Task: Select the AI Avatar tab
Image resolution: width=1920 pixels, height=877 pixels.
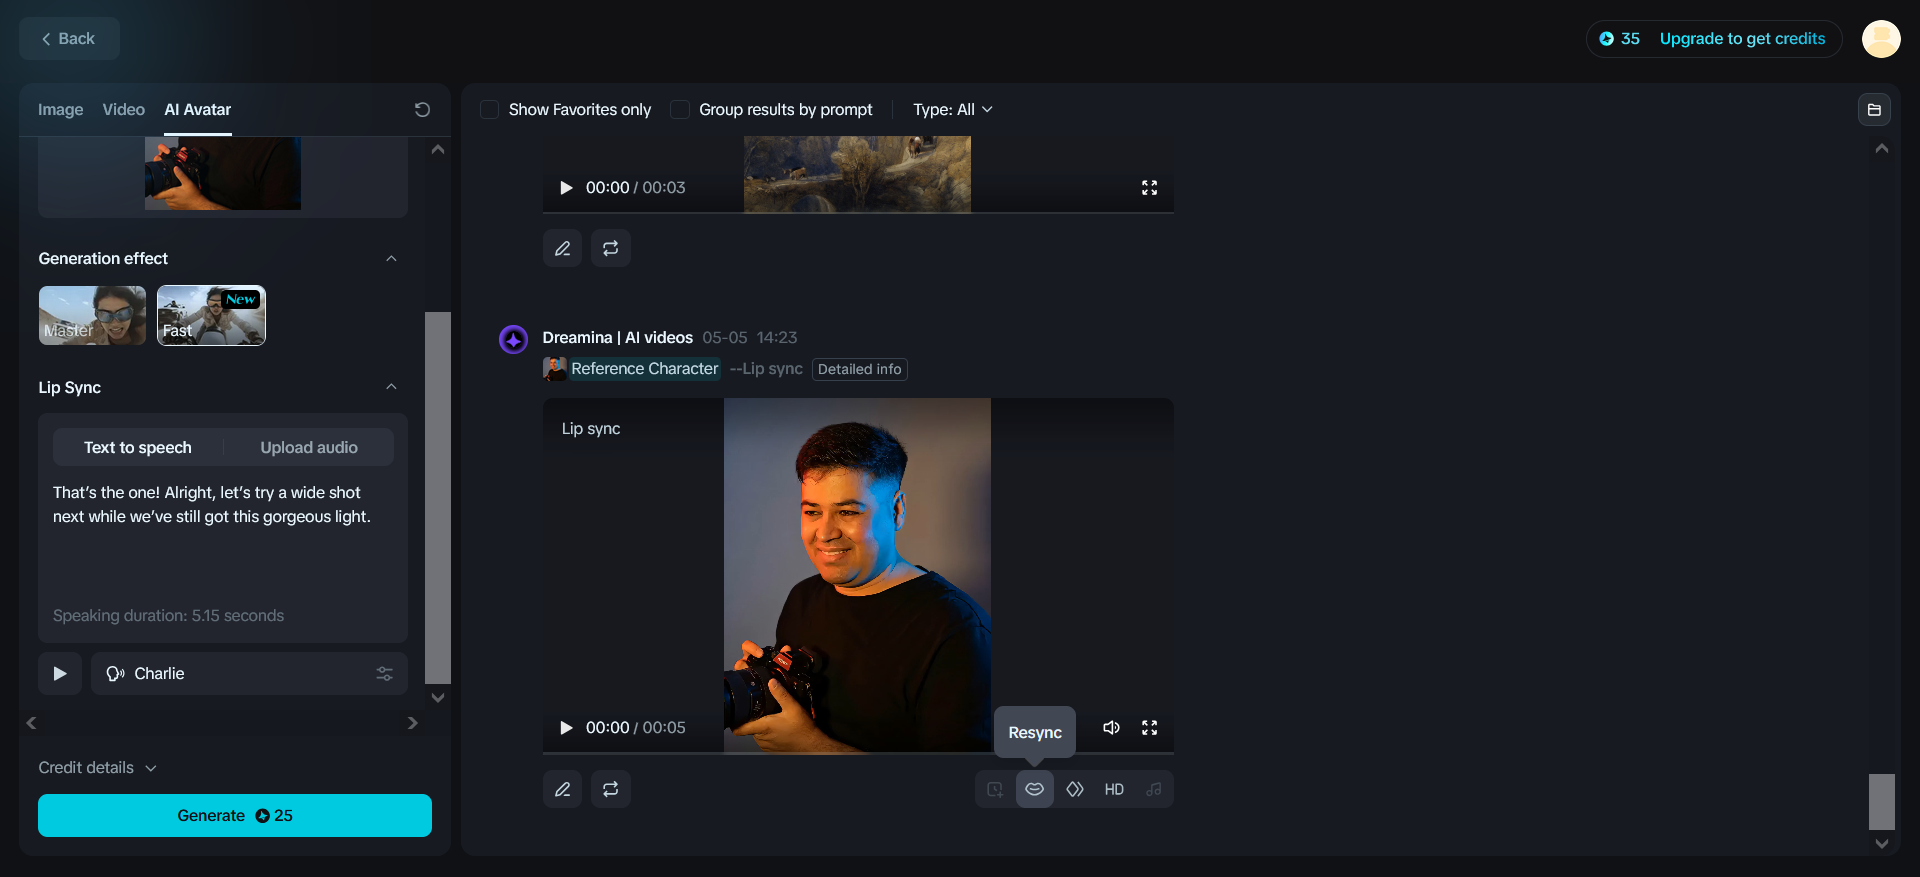Action: point(198,110)
